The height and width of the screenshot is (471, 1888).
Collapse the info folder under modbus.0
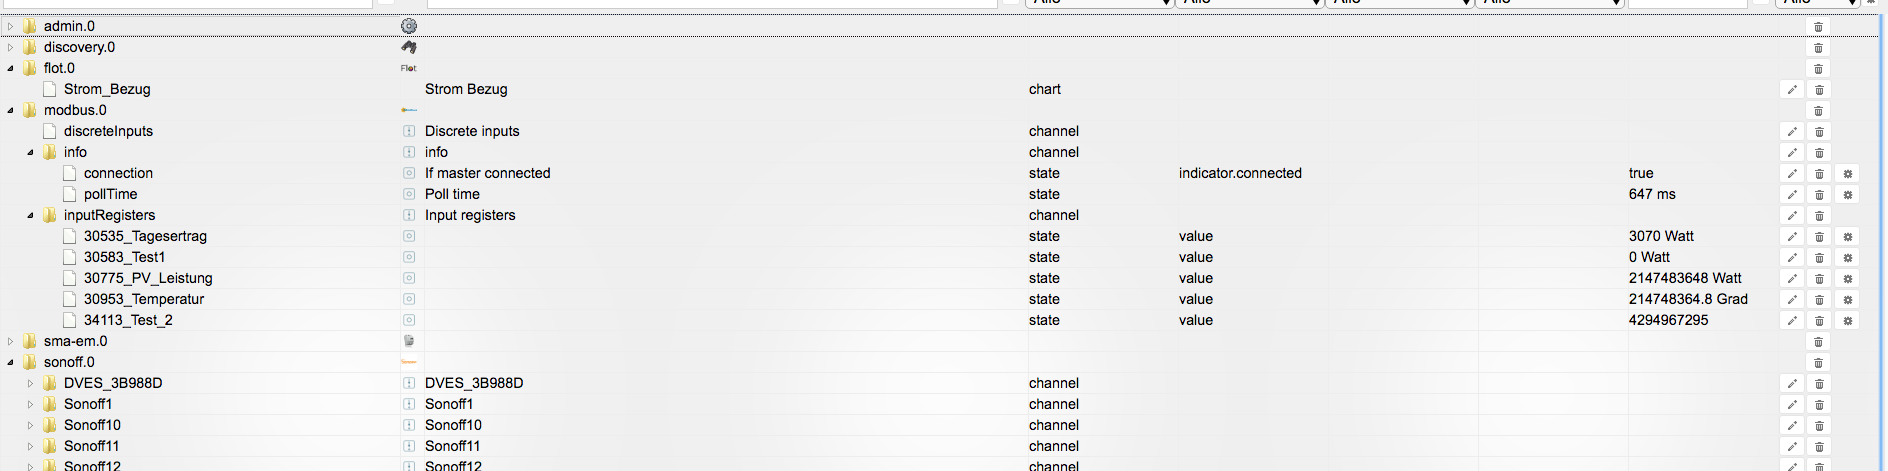(x=30, y=152)
